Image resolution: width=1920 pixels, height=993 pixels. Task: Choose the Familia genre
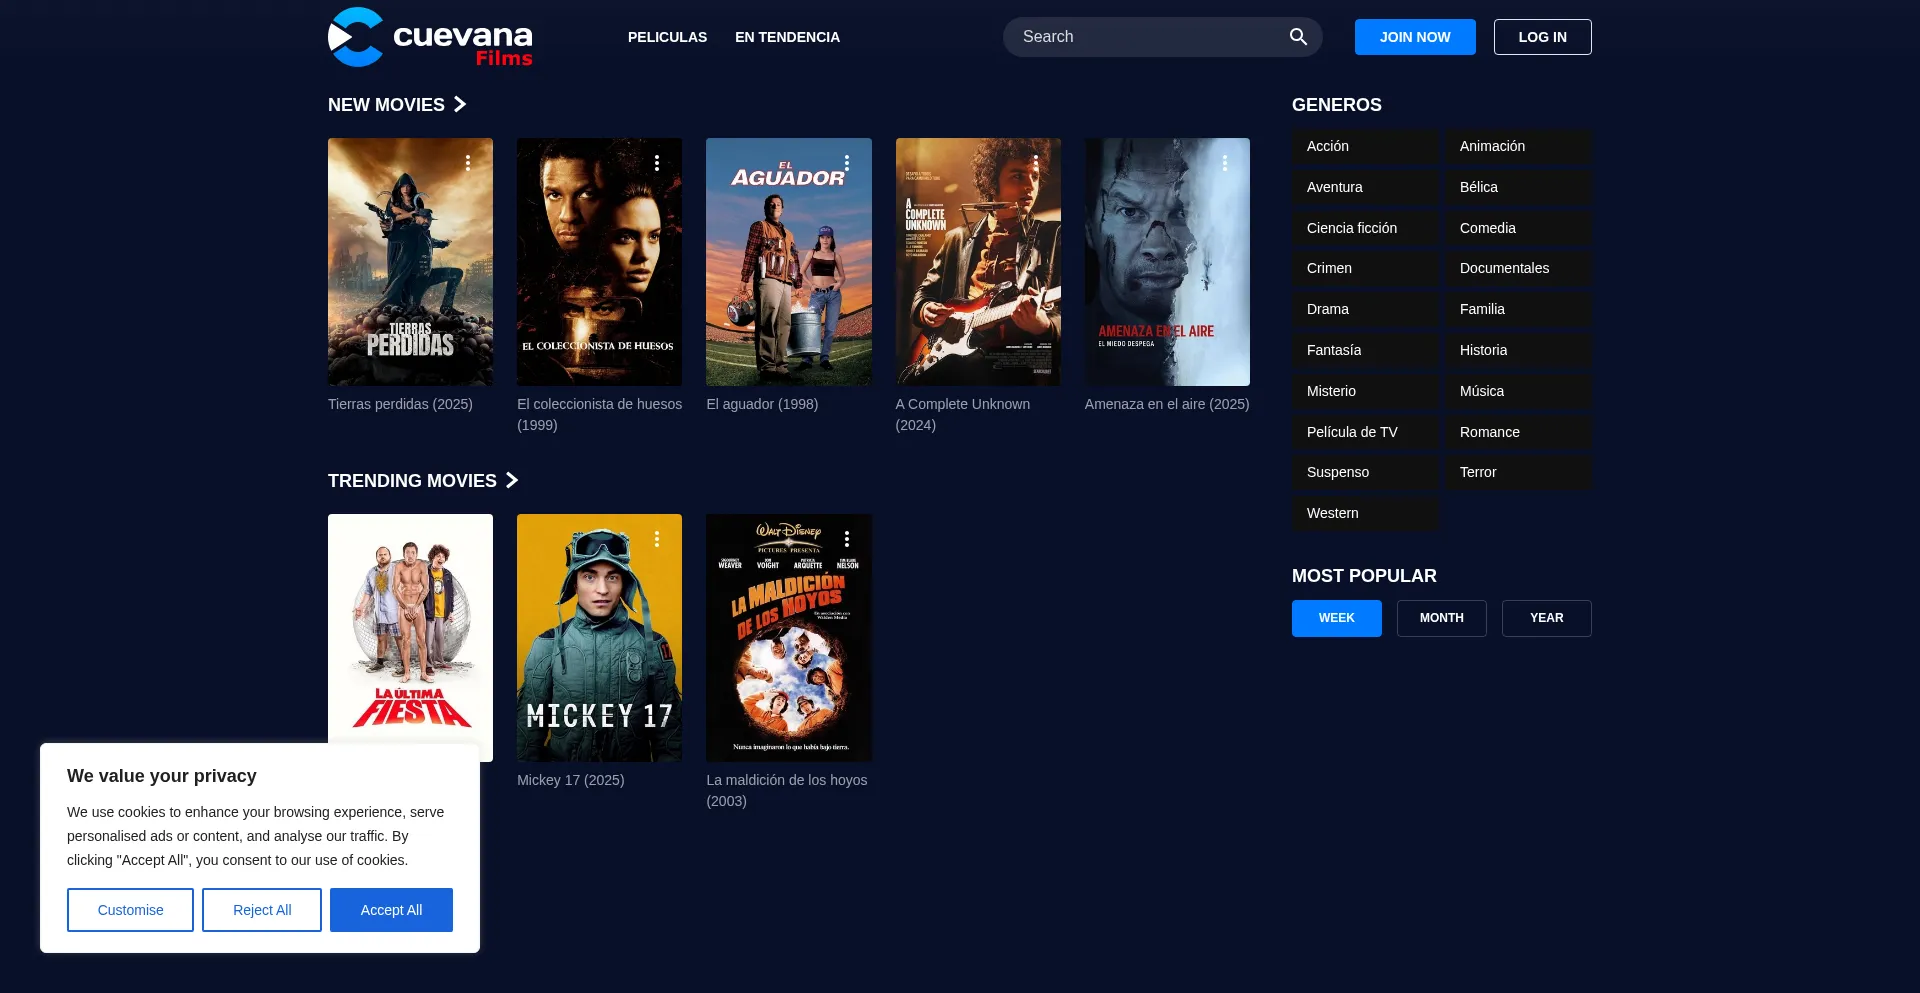(x=1518, y=309)
